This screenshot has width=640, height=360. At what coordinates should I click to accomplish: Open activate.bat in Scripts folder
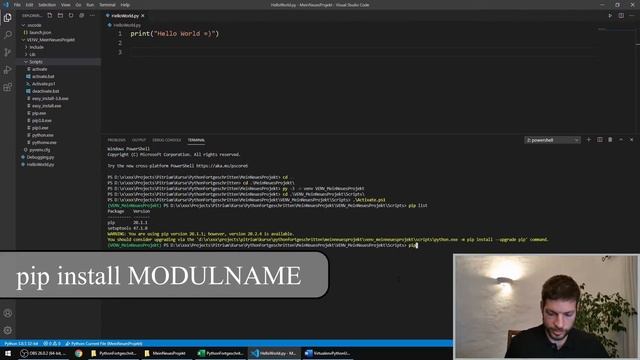click(x=43, y=77)
